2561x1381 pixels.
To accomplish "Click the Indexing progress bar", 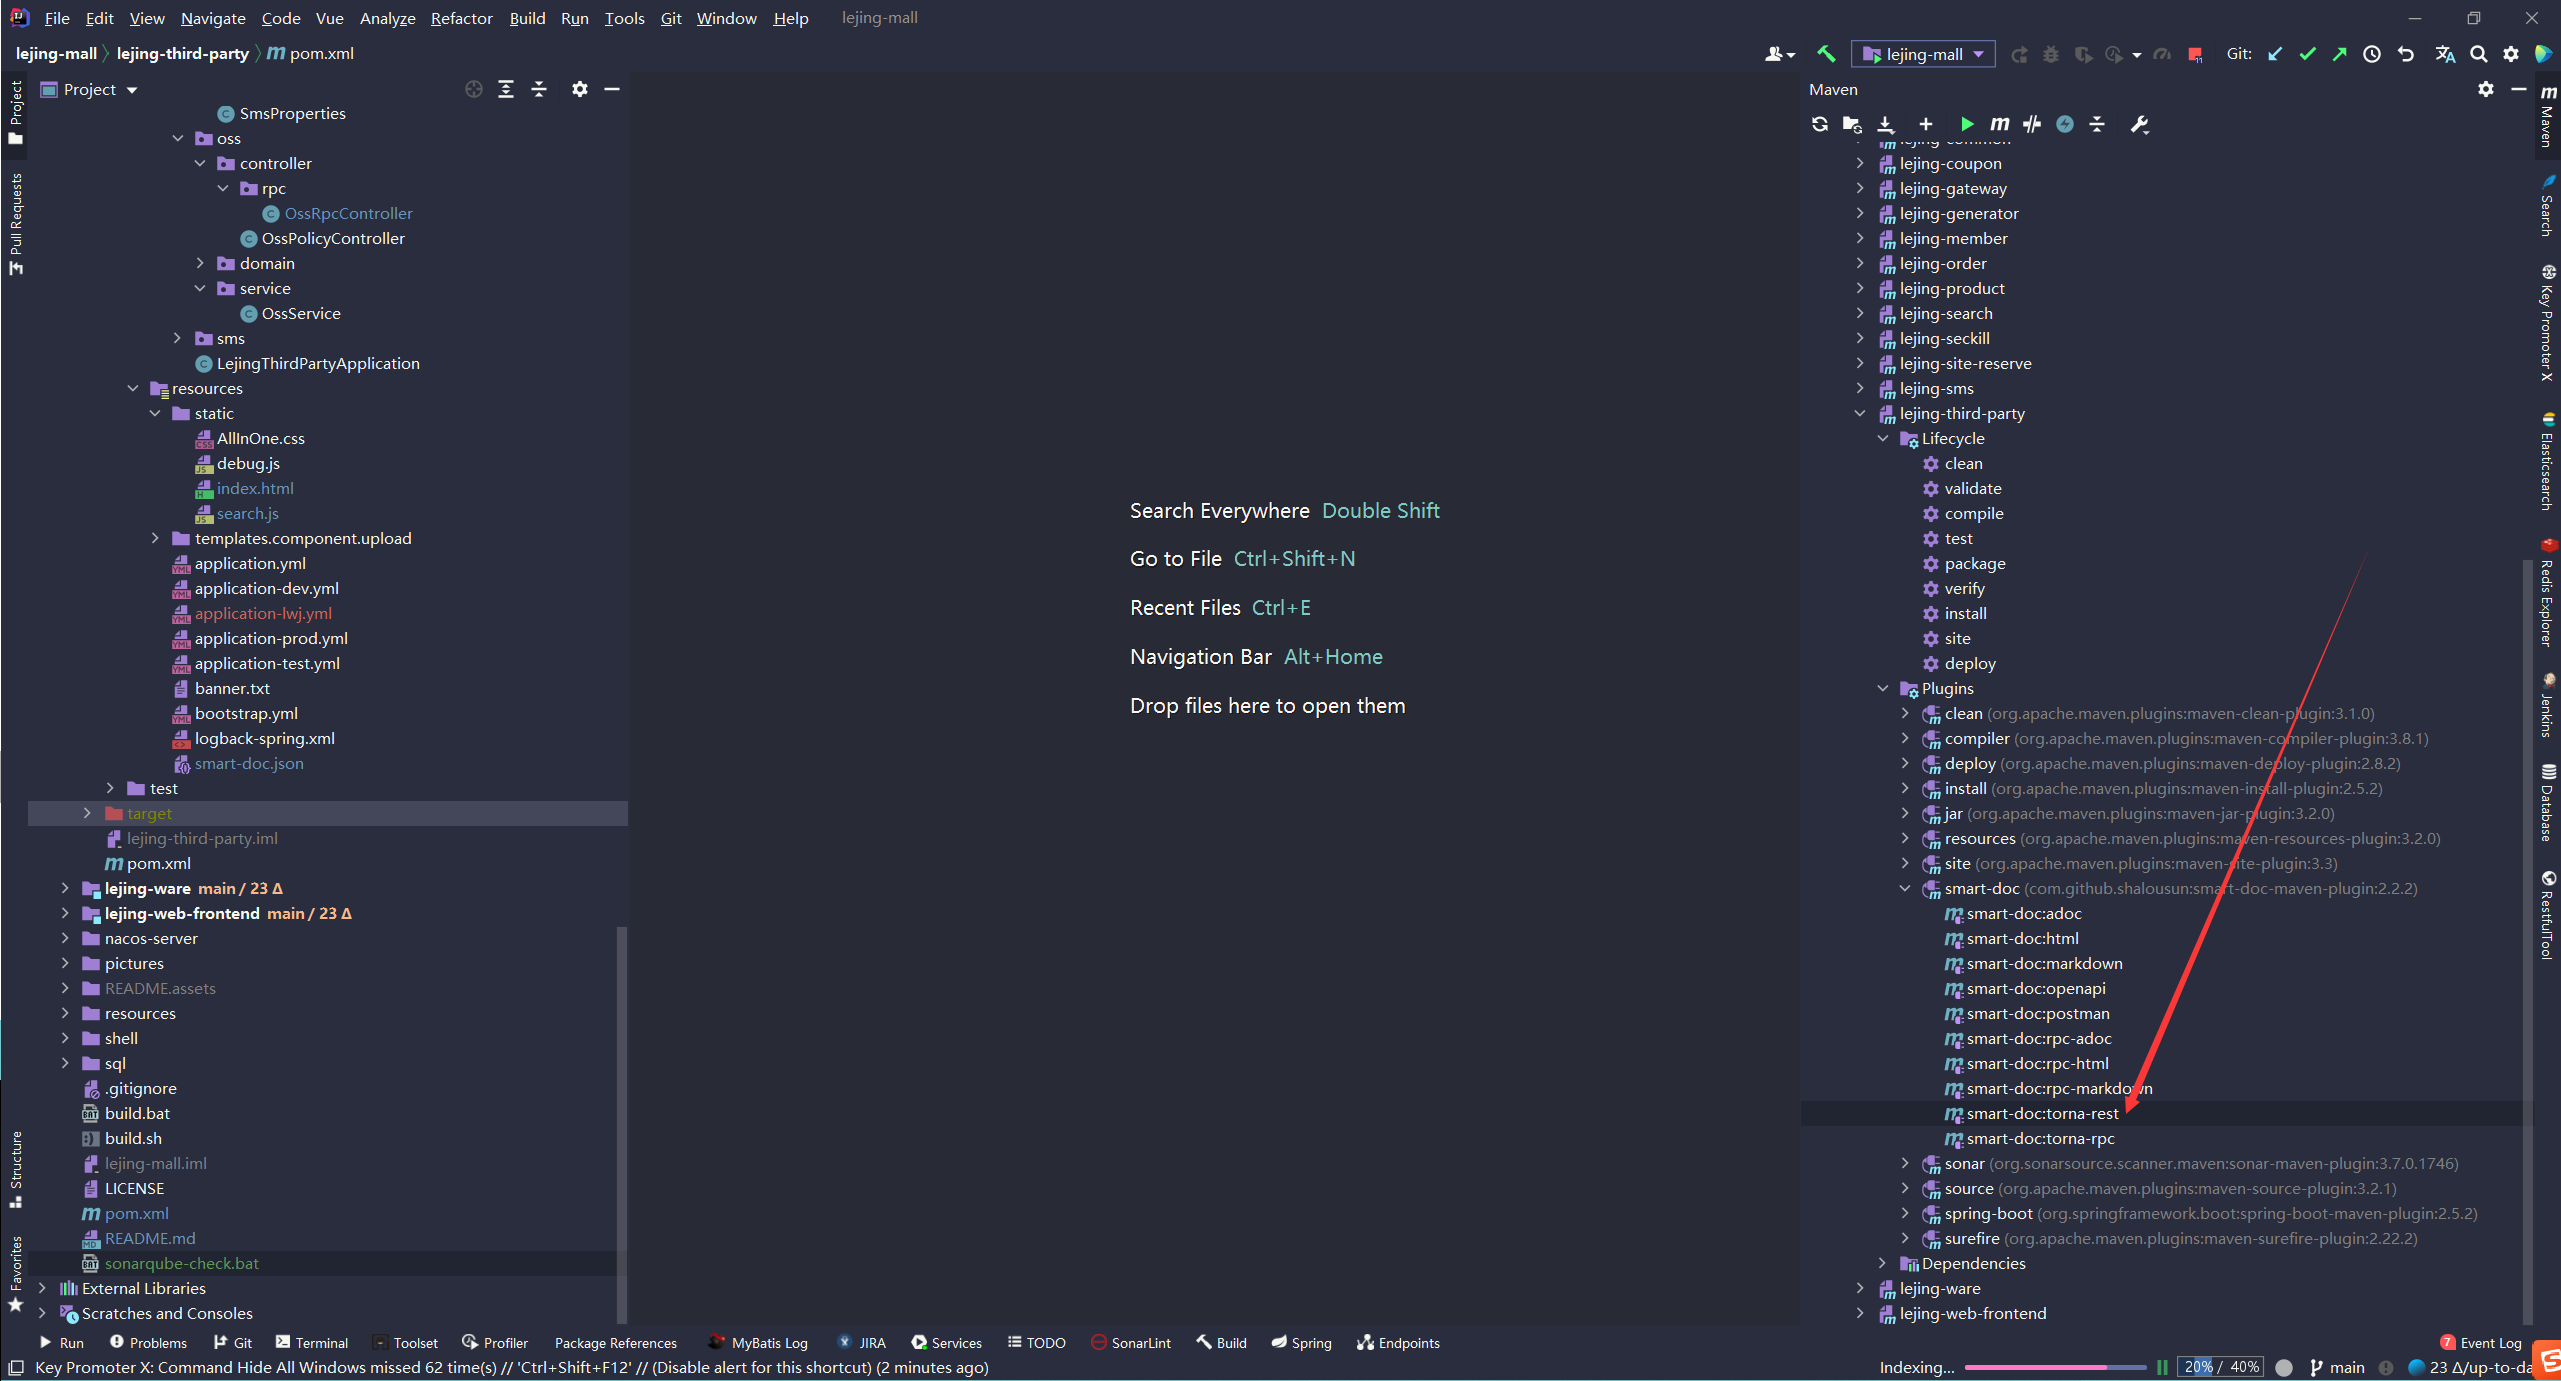I will point(2055,1367).
